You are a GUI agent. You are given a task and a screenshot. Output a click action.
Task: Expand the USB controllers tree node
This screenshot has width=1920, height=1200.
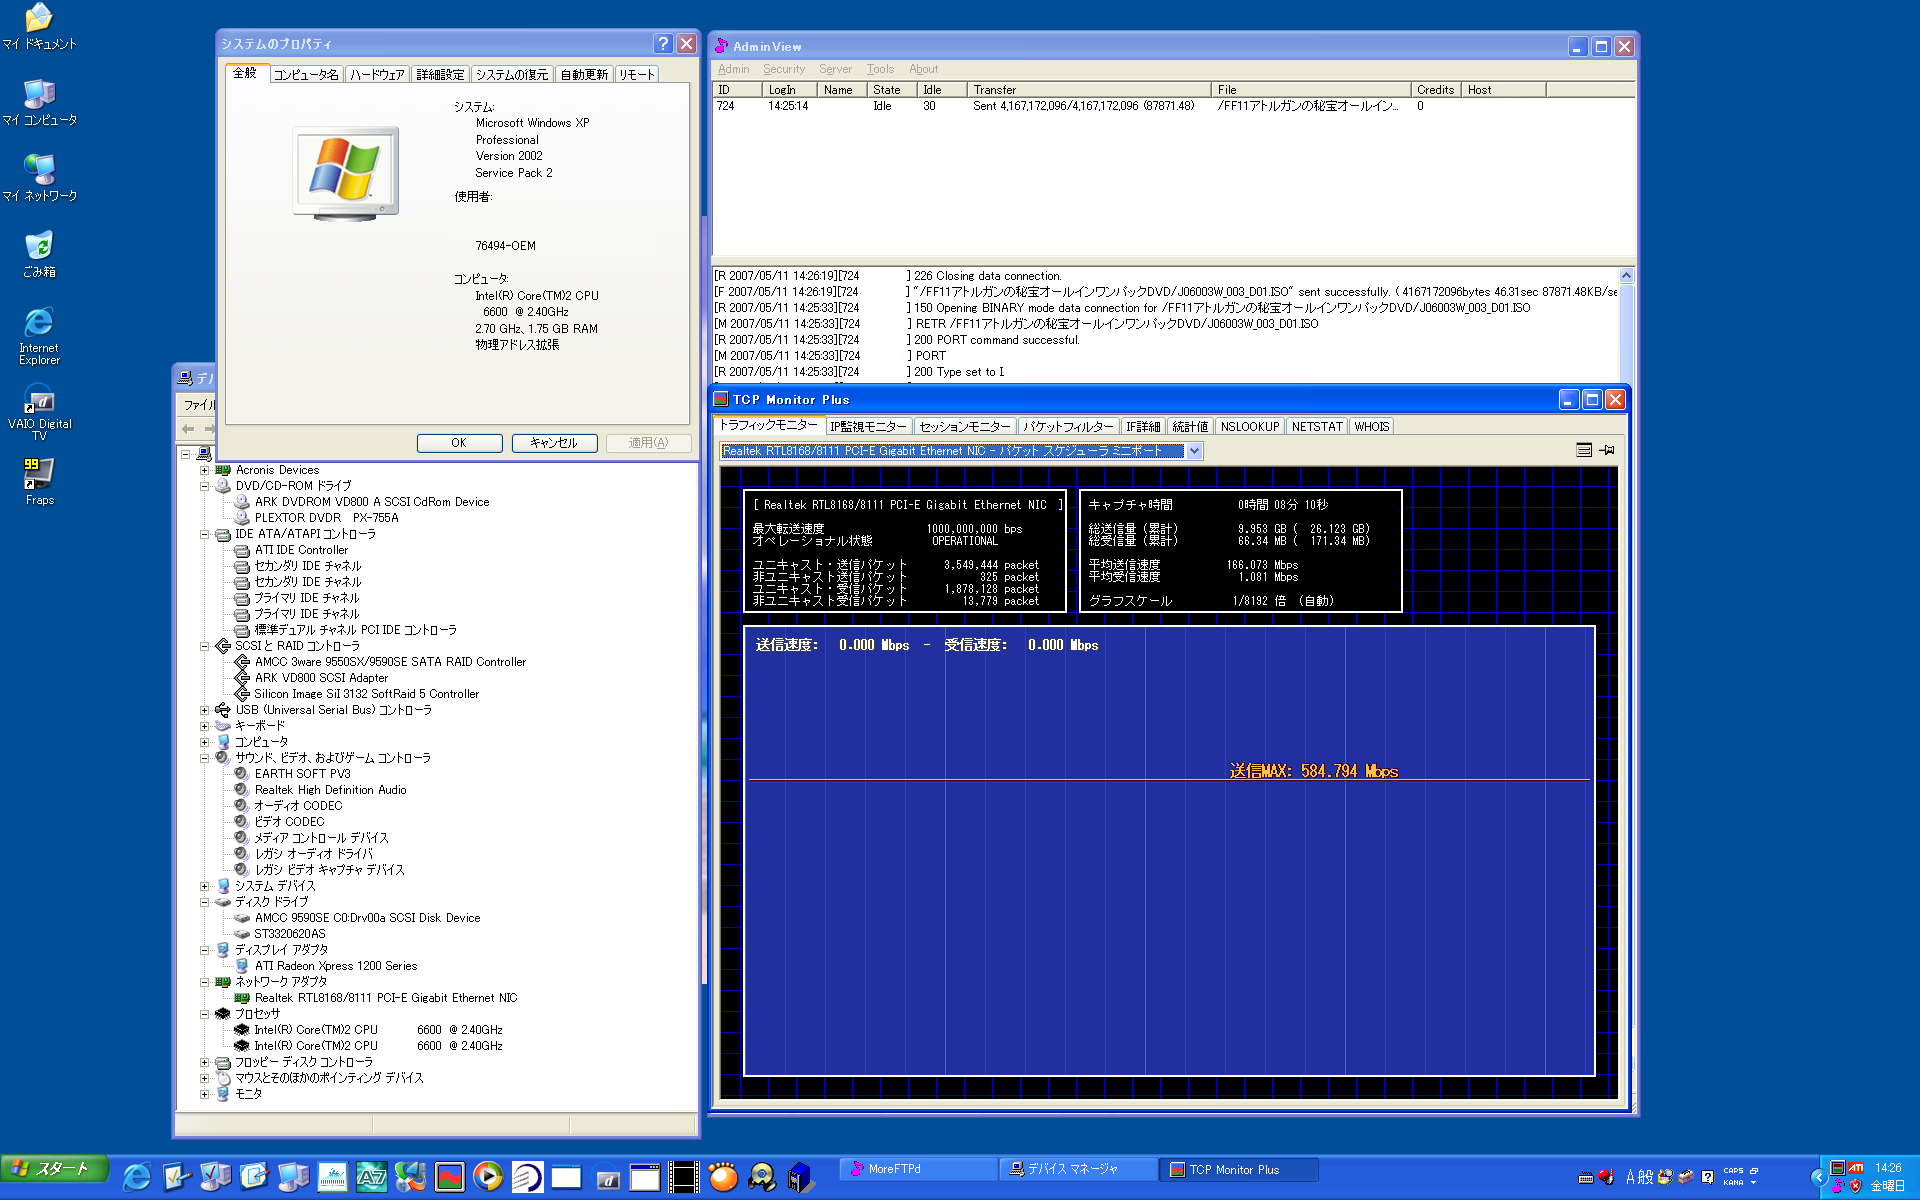pyautogui.click(x=205, y=710)
